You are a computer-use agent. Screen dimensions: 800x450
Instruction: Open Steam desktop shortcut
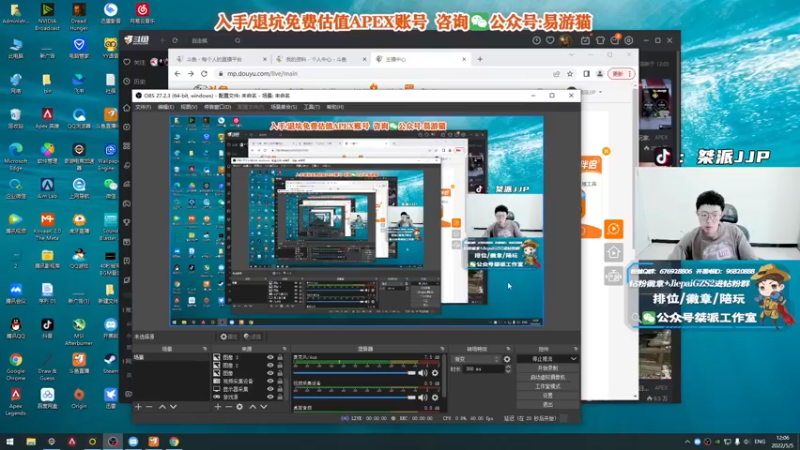[x=110, y=364]
